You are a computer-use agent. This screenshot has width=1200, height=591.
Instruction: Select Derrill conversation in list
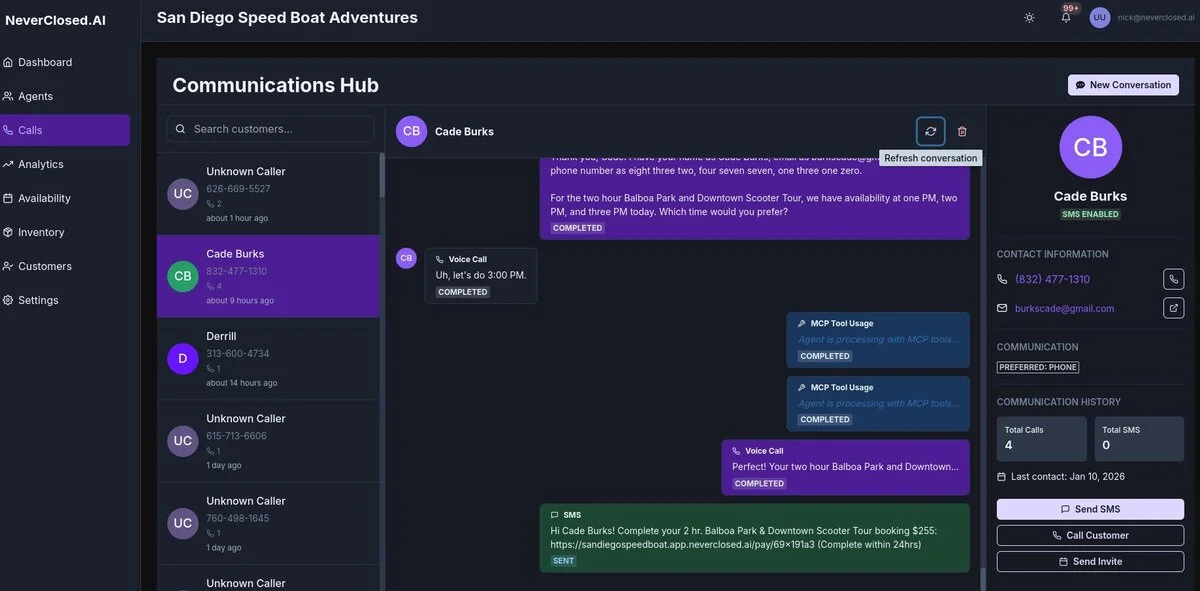coord(268,359)
